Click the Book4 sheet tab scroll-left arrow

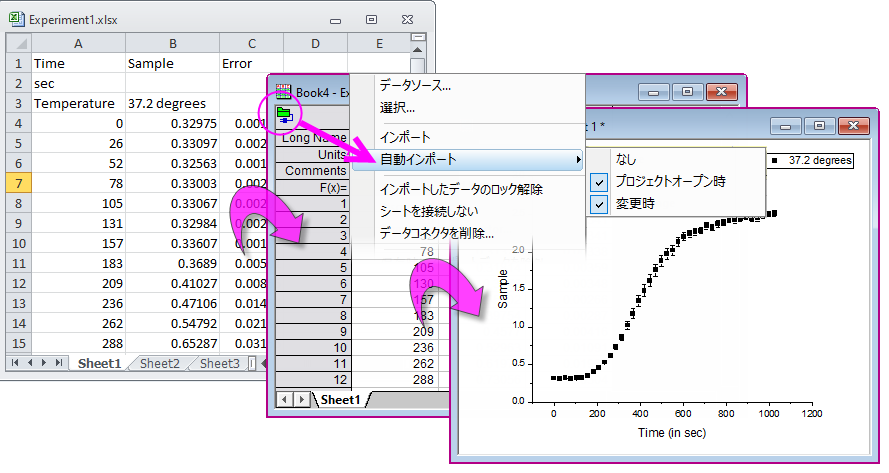coord(285,400)
